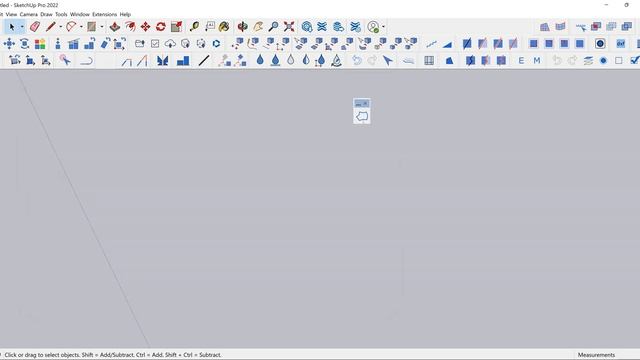Choose the red Move tool
The height and width of the screenshot is (360, 640).
coord(145,27)
